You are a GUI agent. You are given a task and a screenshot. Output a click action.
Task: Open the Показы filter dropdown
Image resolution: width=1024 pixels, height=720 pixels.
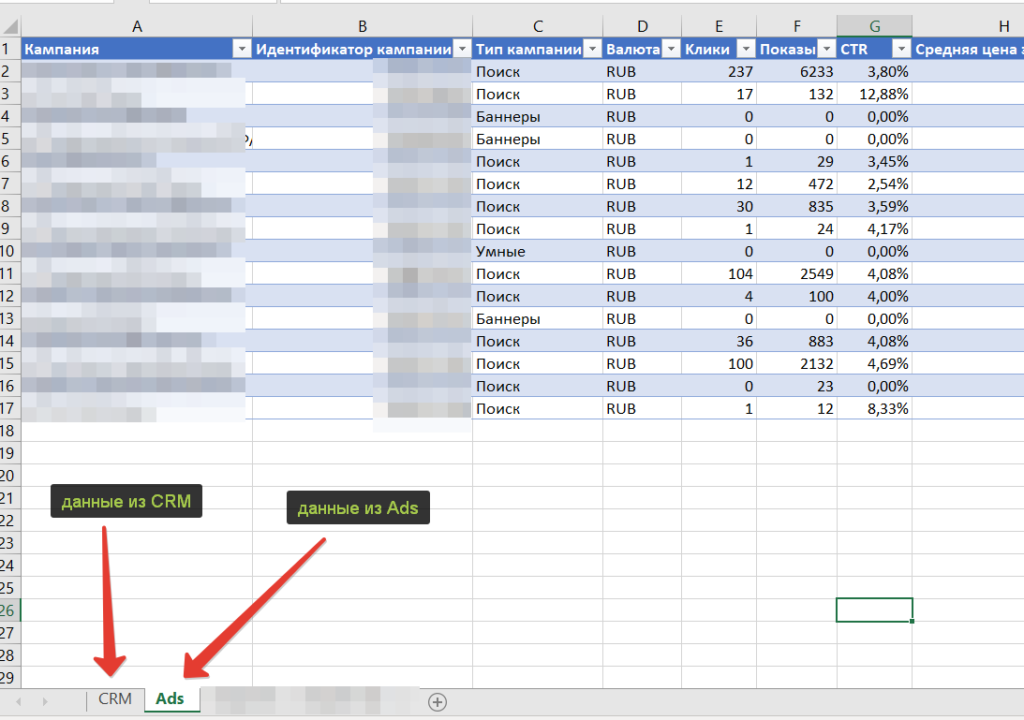[826, 49]
